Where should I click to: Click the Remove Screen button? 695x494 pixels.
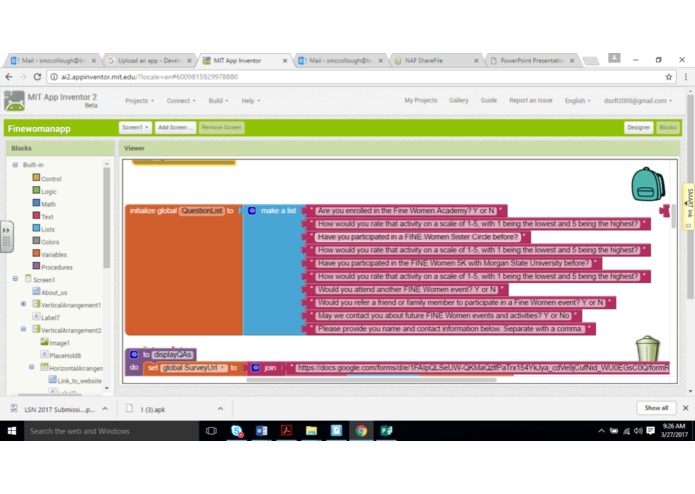[221, 128]
